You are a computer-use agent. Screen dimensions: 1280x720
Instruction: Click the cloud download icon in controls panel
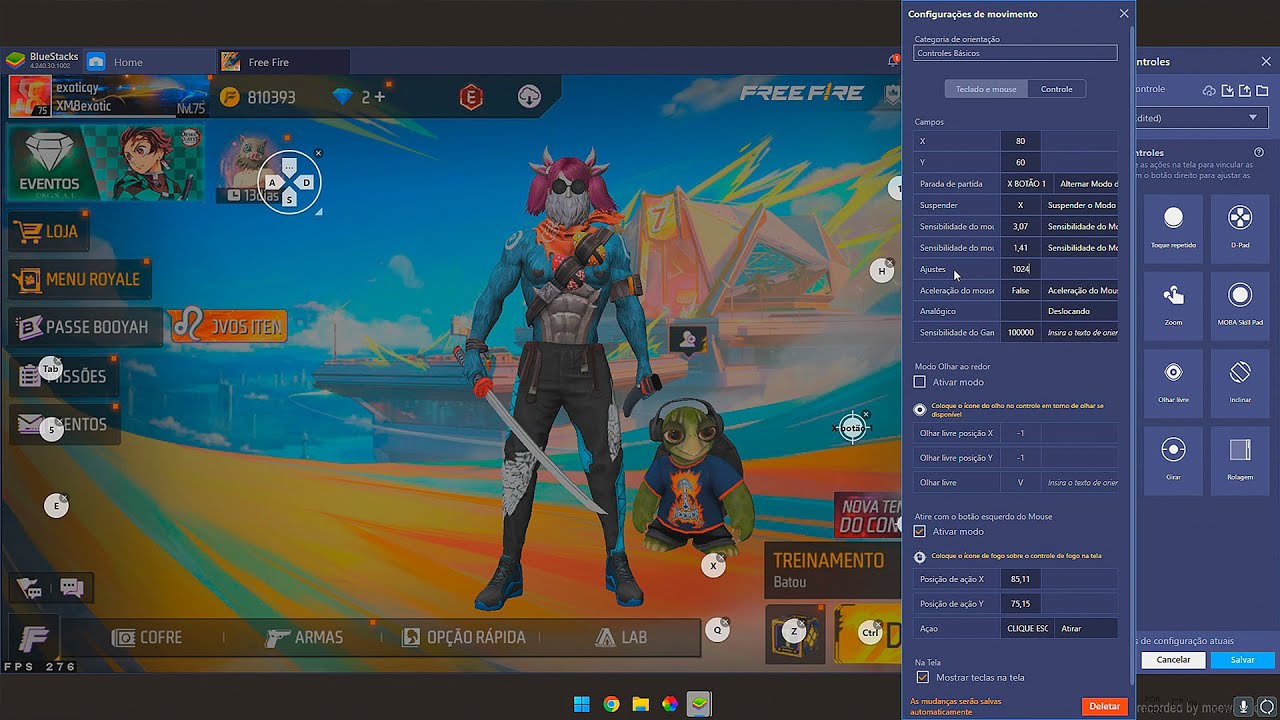point(1209,91)
